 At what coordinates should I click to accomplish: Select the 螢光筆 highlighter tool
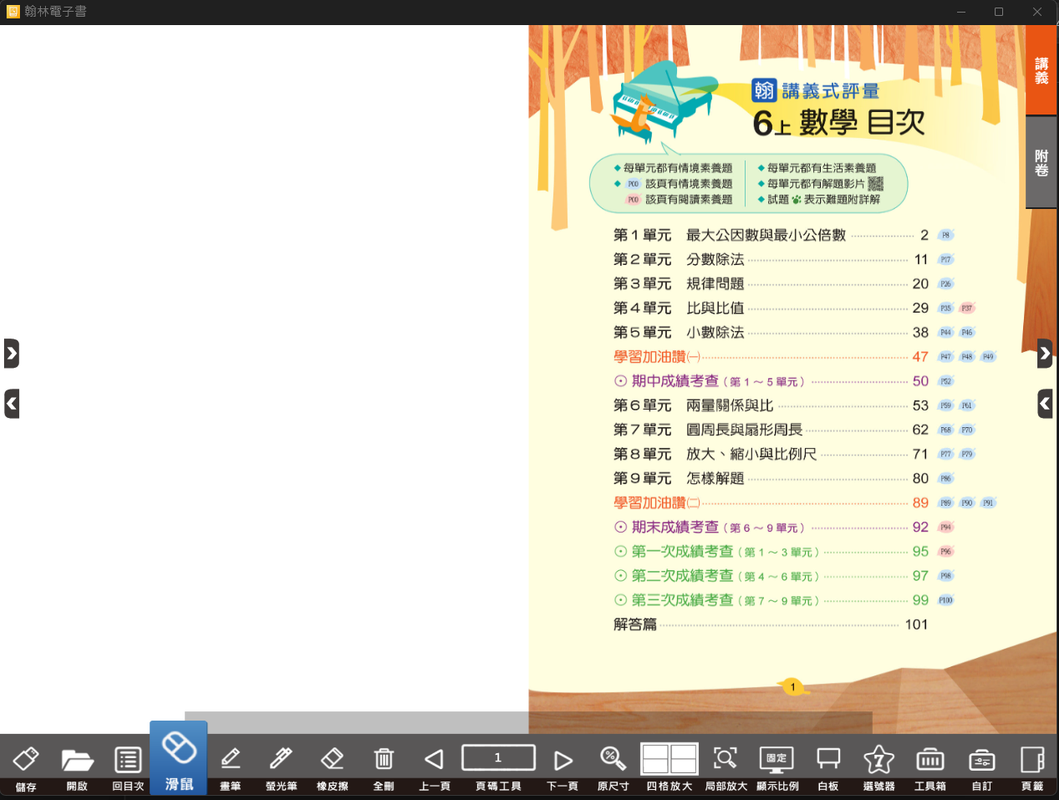click(281, 759)
